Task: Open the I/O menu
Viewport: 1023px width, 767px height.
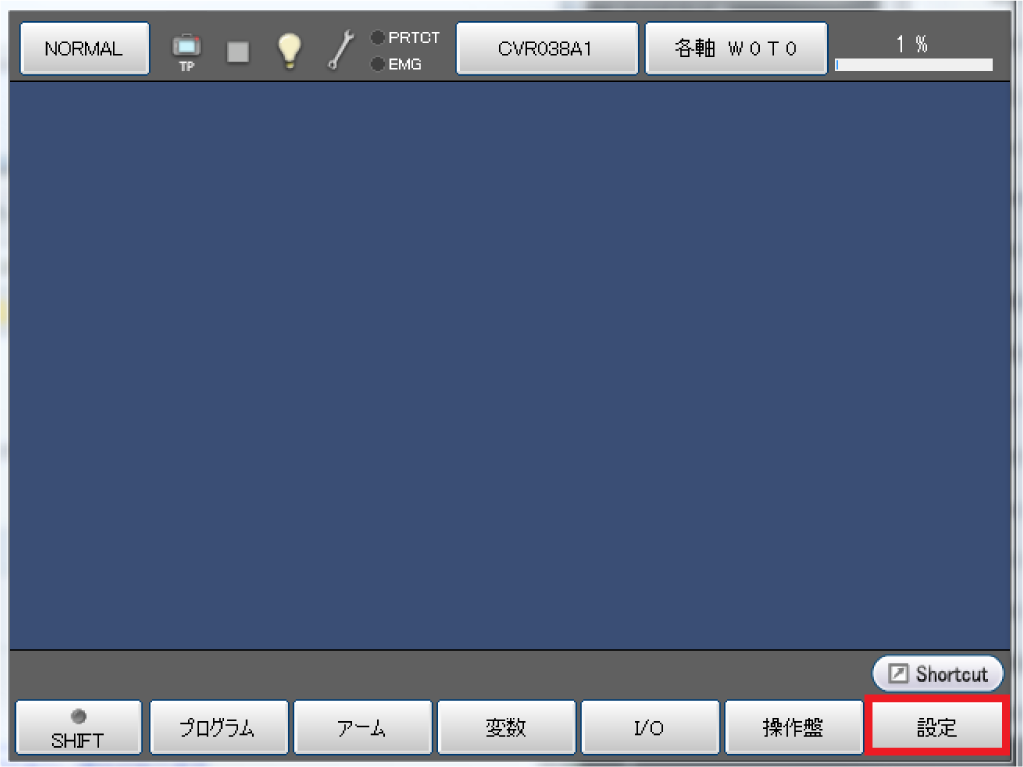Action: [x=650, y=727]
